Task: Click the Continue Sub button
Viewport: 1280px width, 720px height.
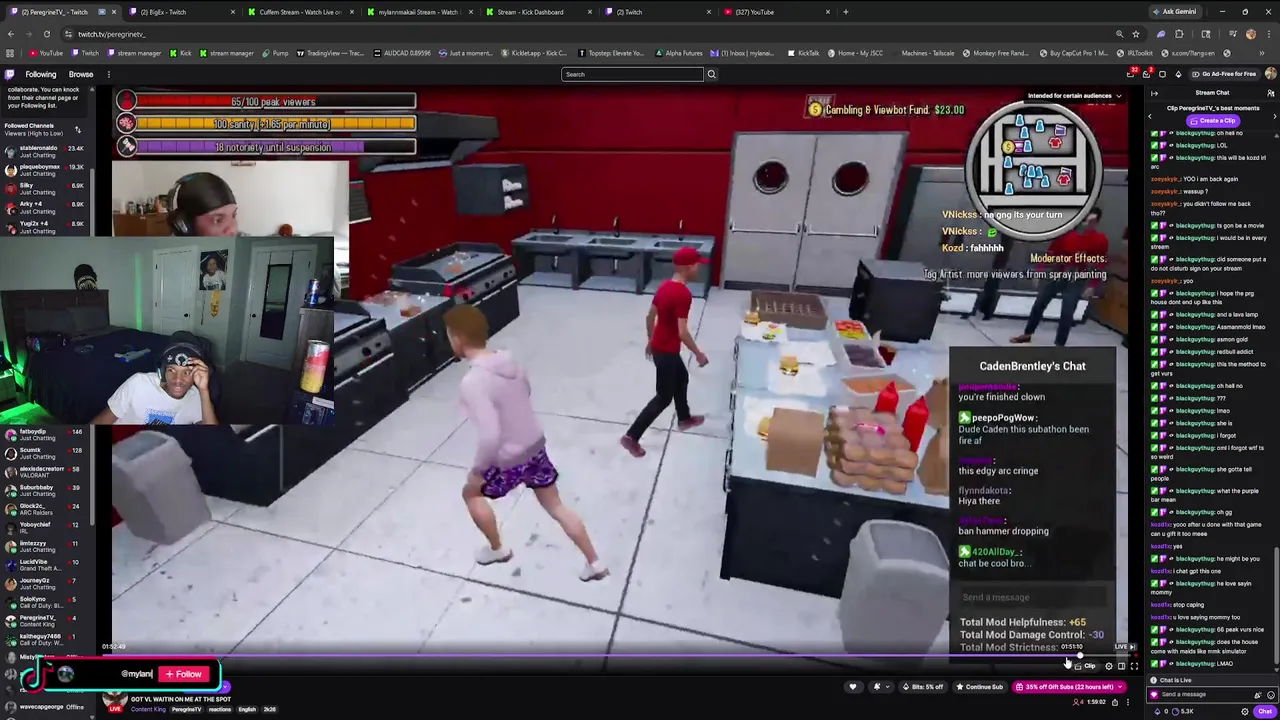Action: coord(978,687)
